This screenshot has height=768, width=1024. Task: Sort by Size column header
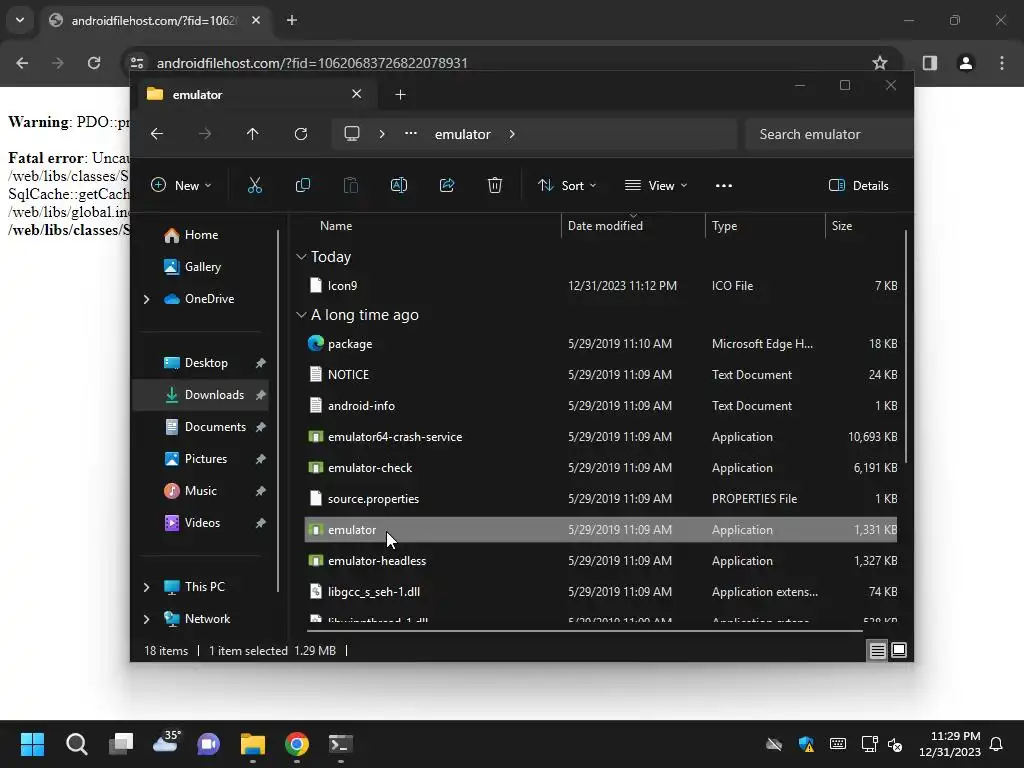point(841,226)
